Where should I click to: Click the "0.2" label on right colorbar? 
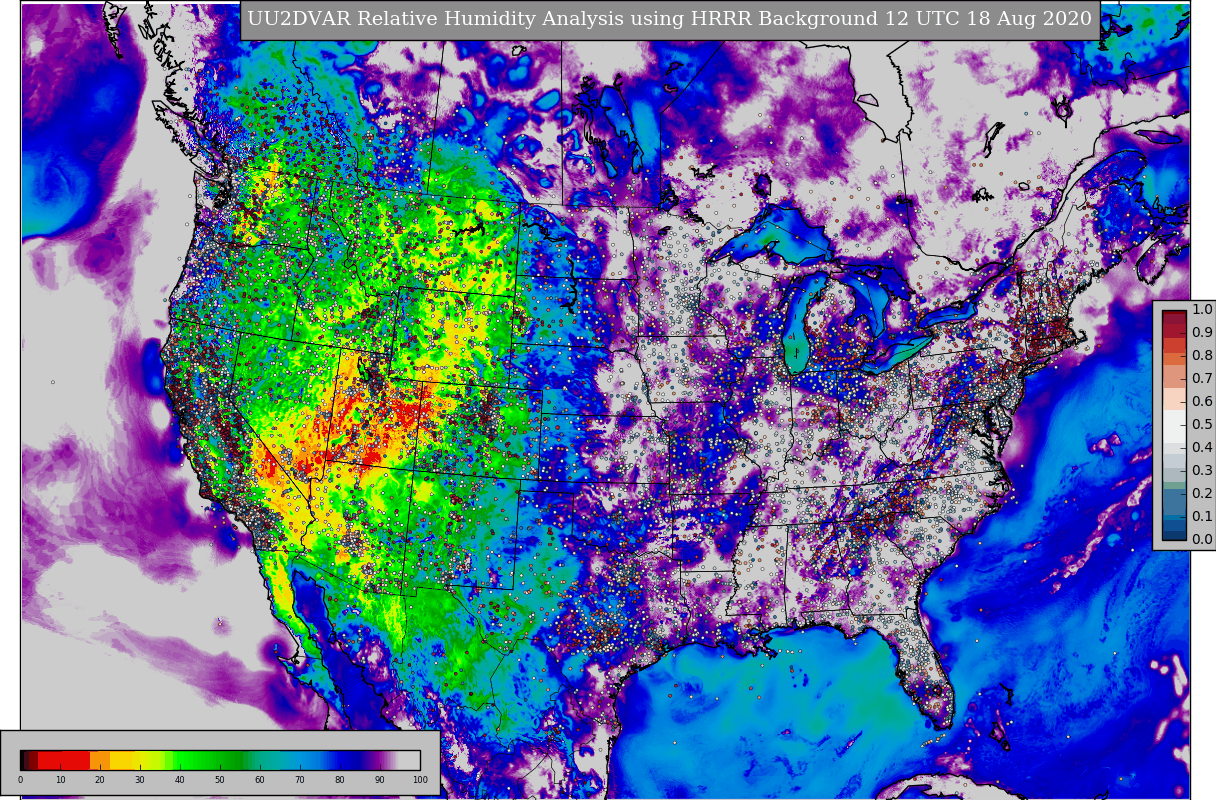[x=1201, y=493]
